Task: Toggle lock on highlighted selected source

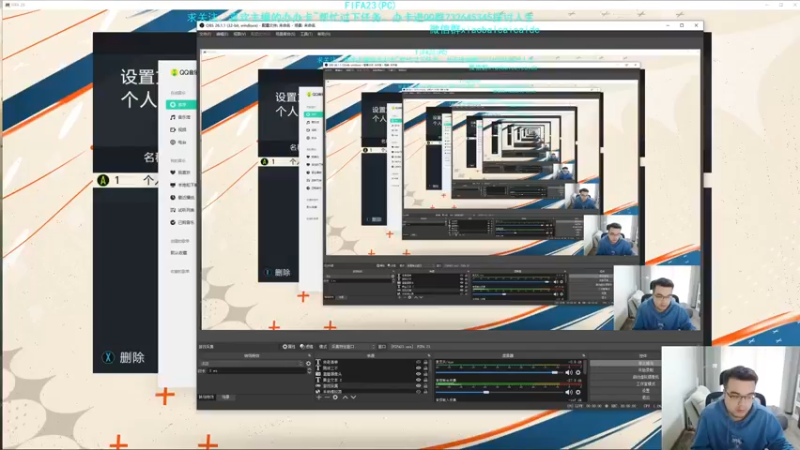Action: coord(426,386)
